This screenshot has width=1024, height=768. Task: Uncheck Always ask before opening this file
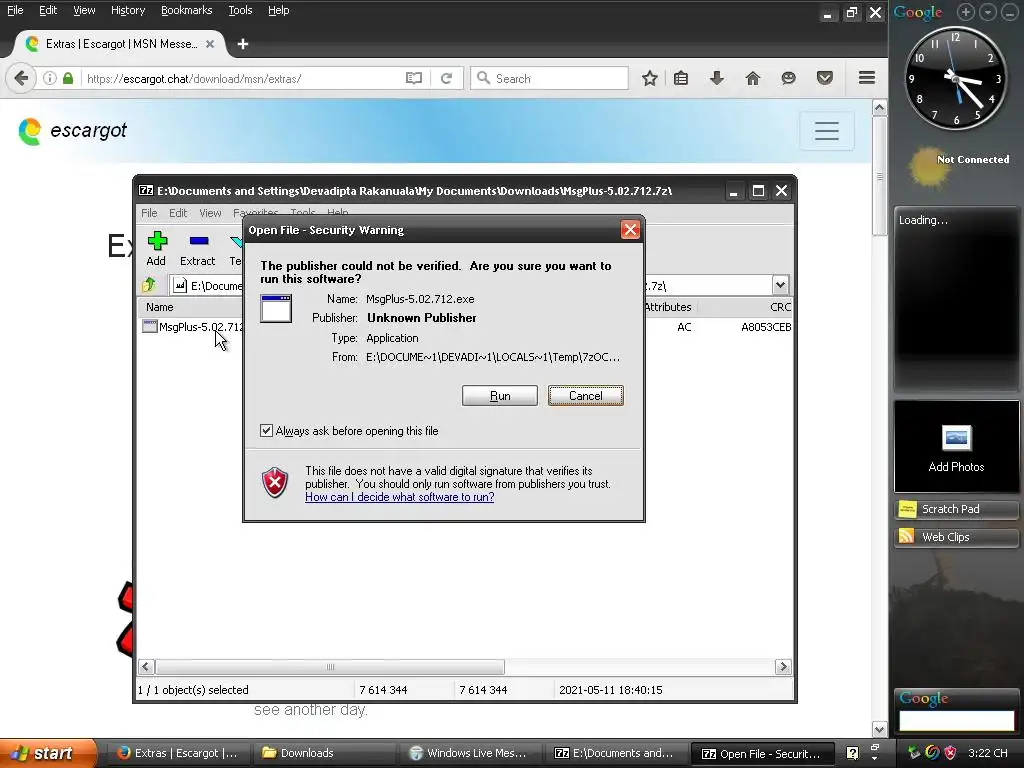[266, 430]
